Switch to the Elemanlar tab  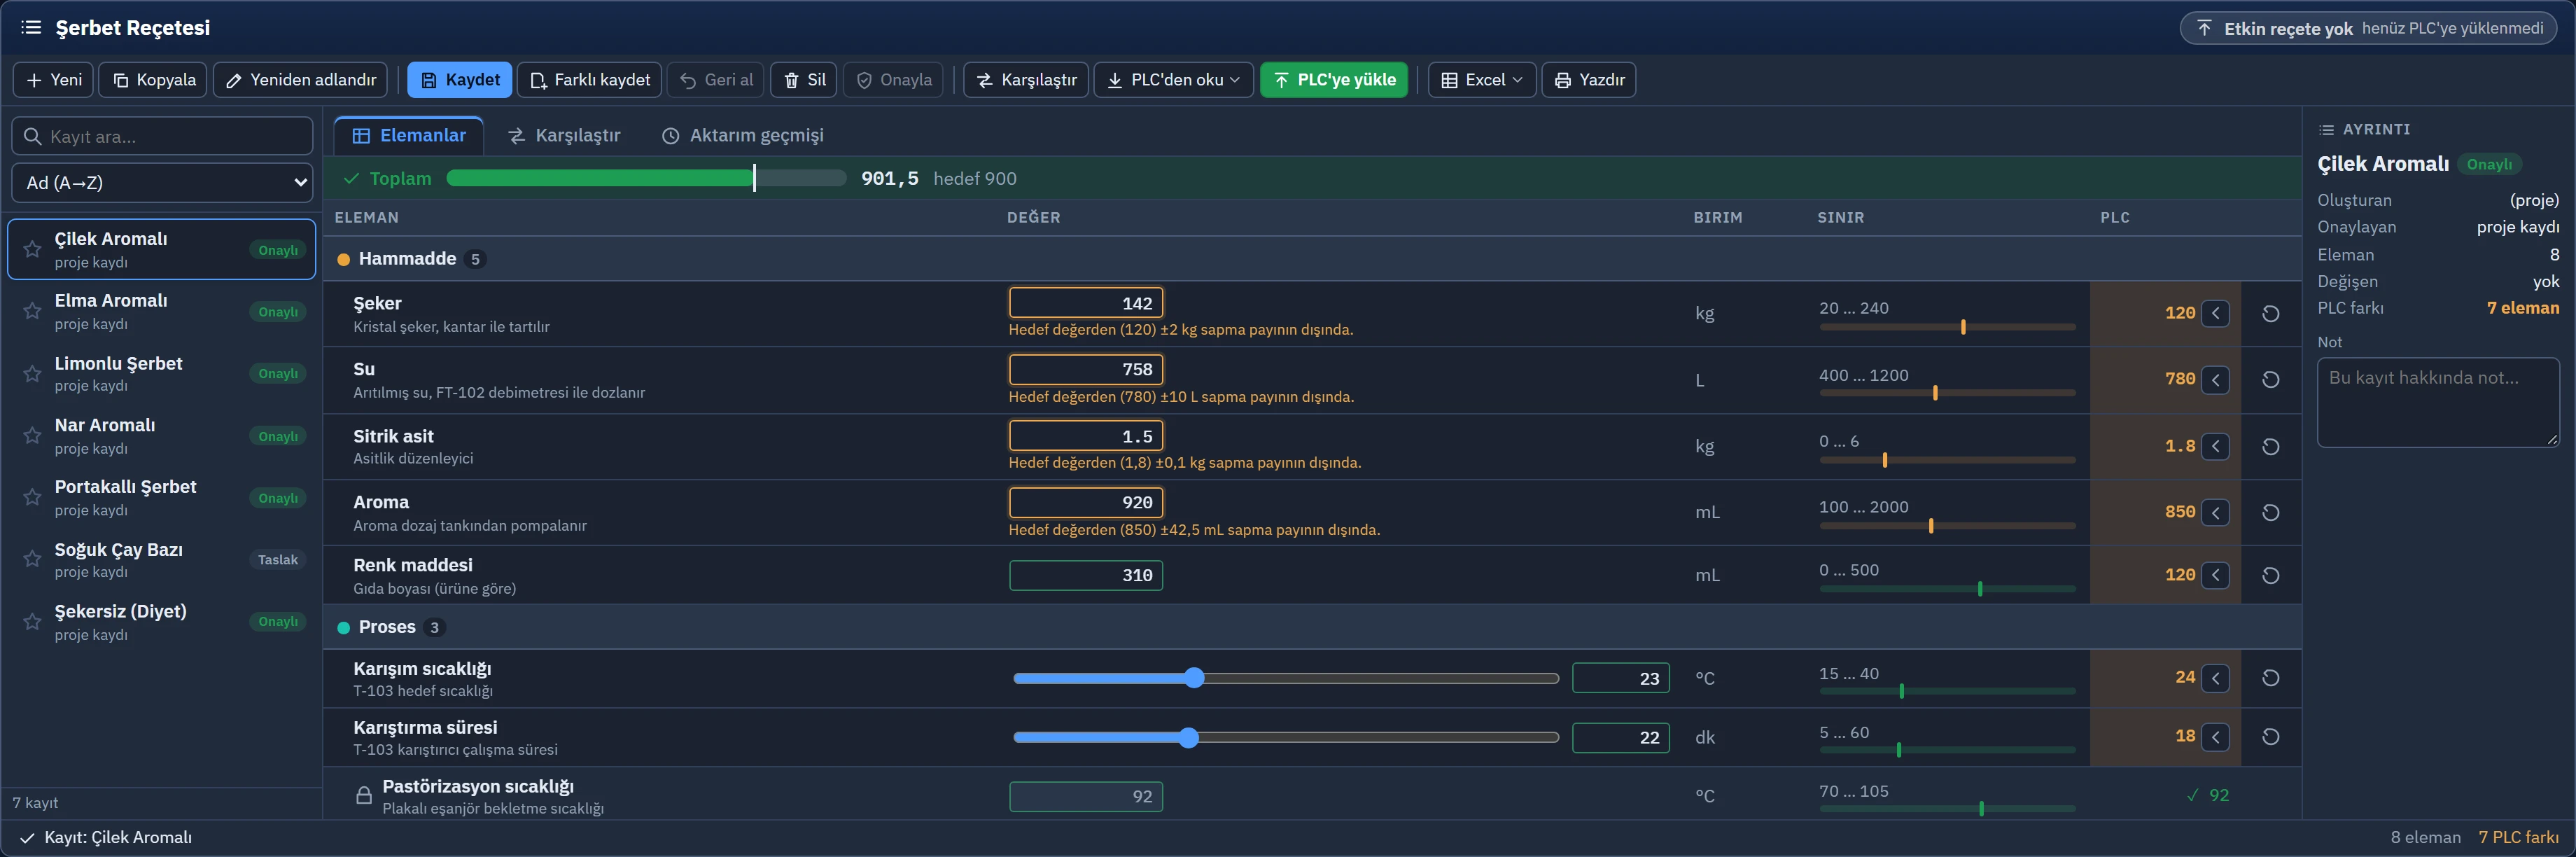pos(408,135)
